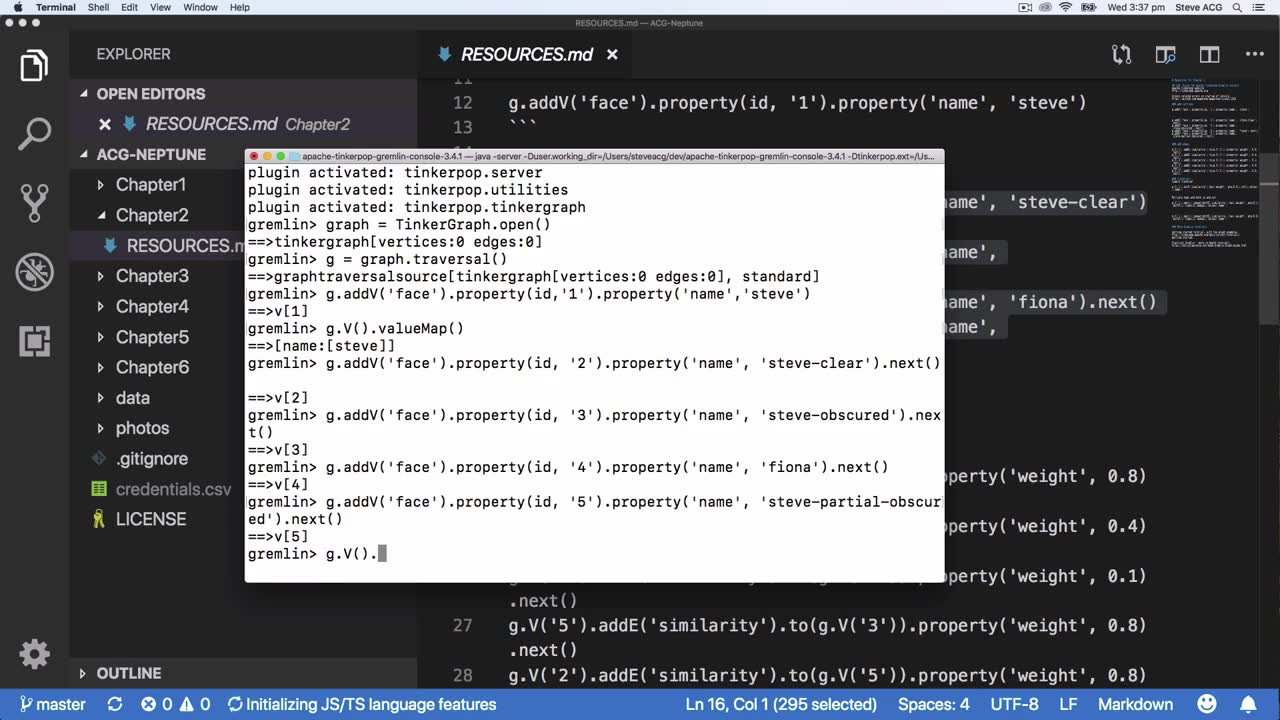
Task: Click the battery status icon
Action: click(x=1090, y=7)
